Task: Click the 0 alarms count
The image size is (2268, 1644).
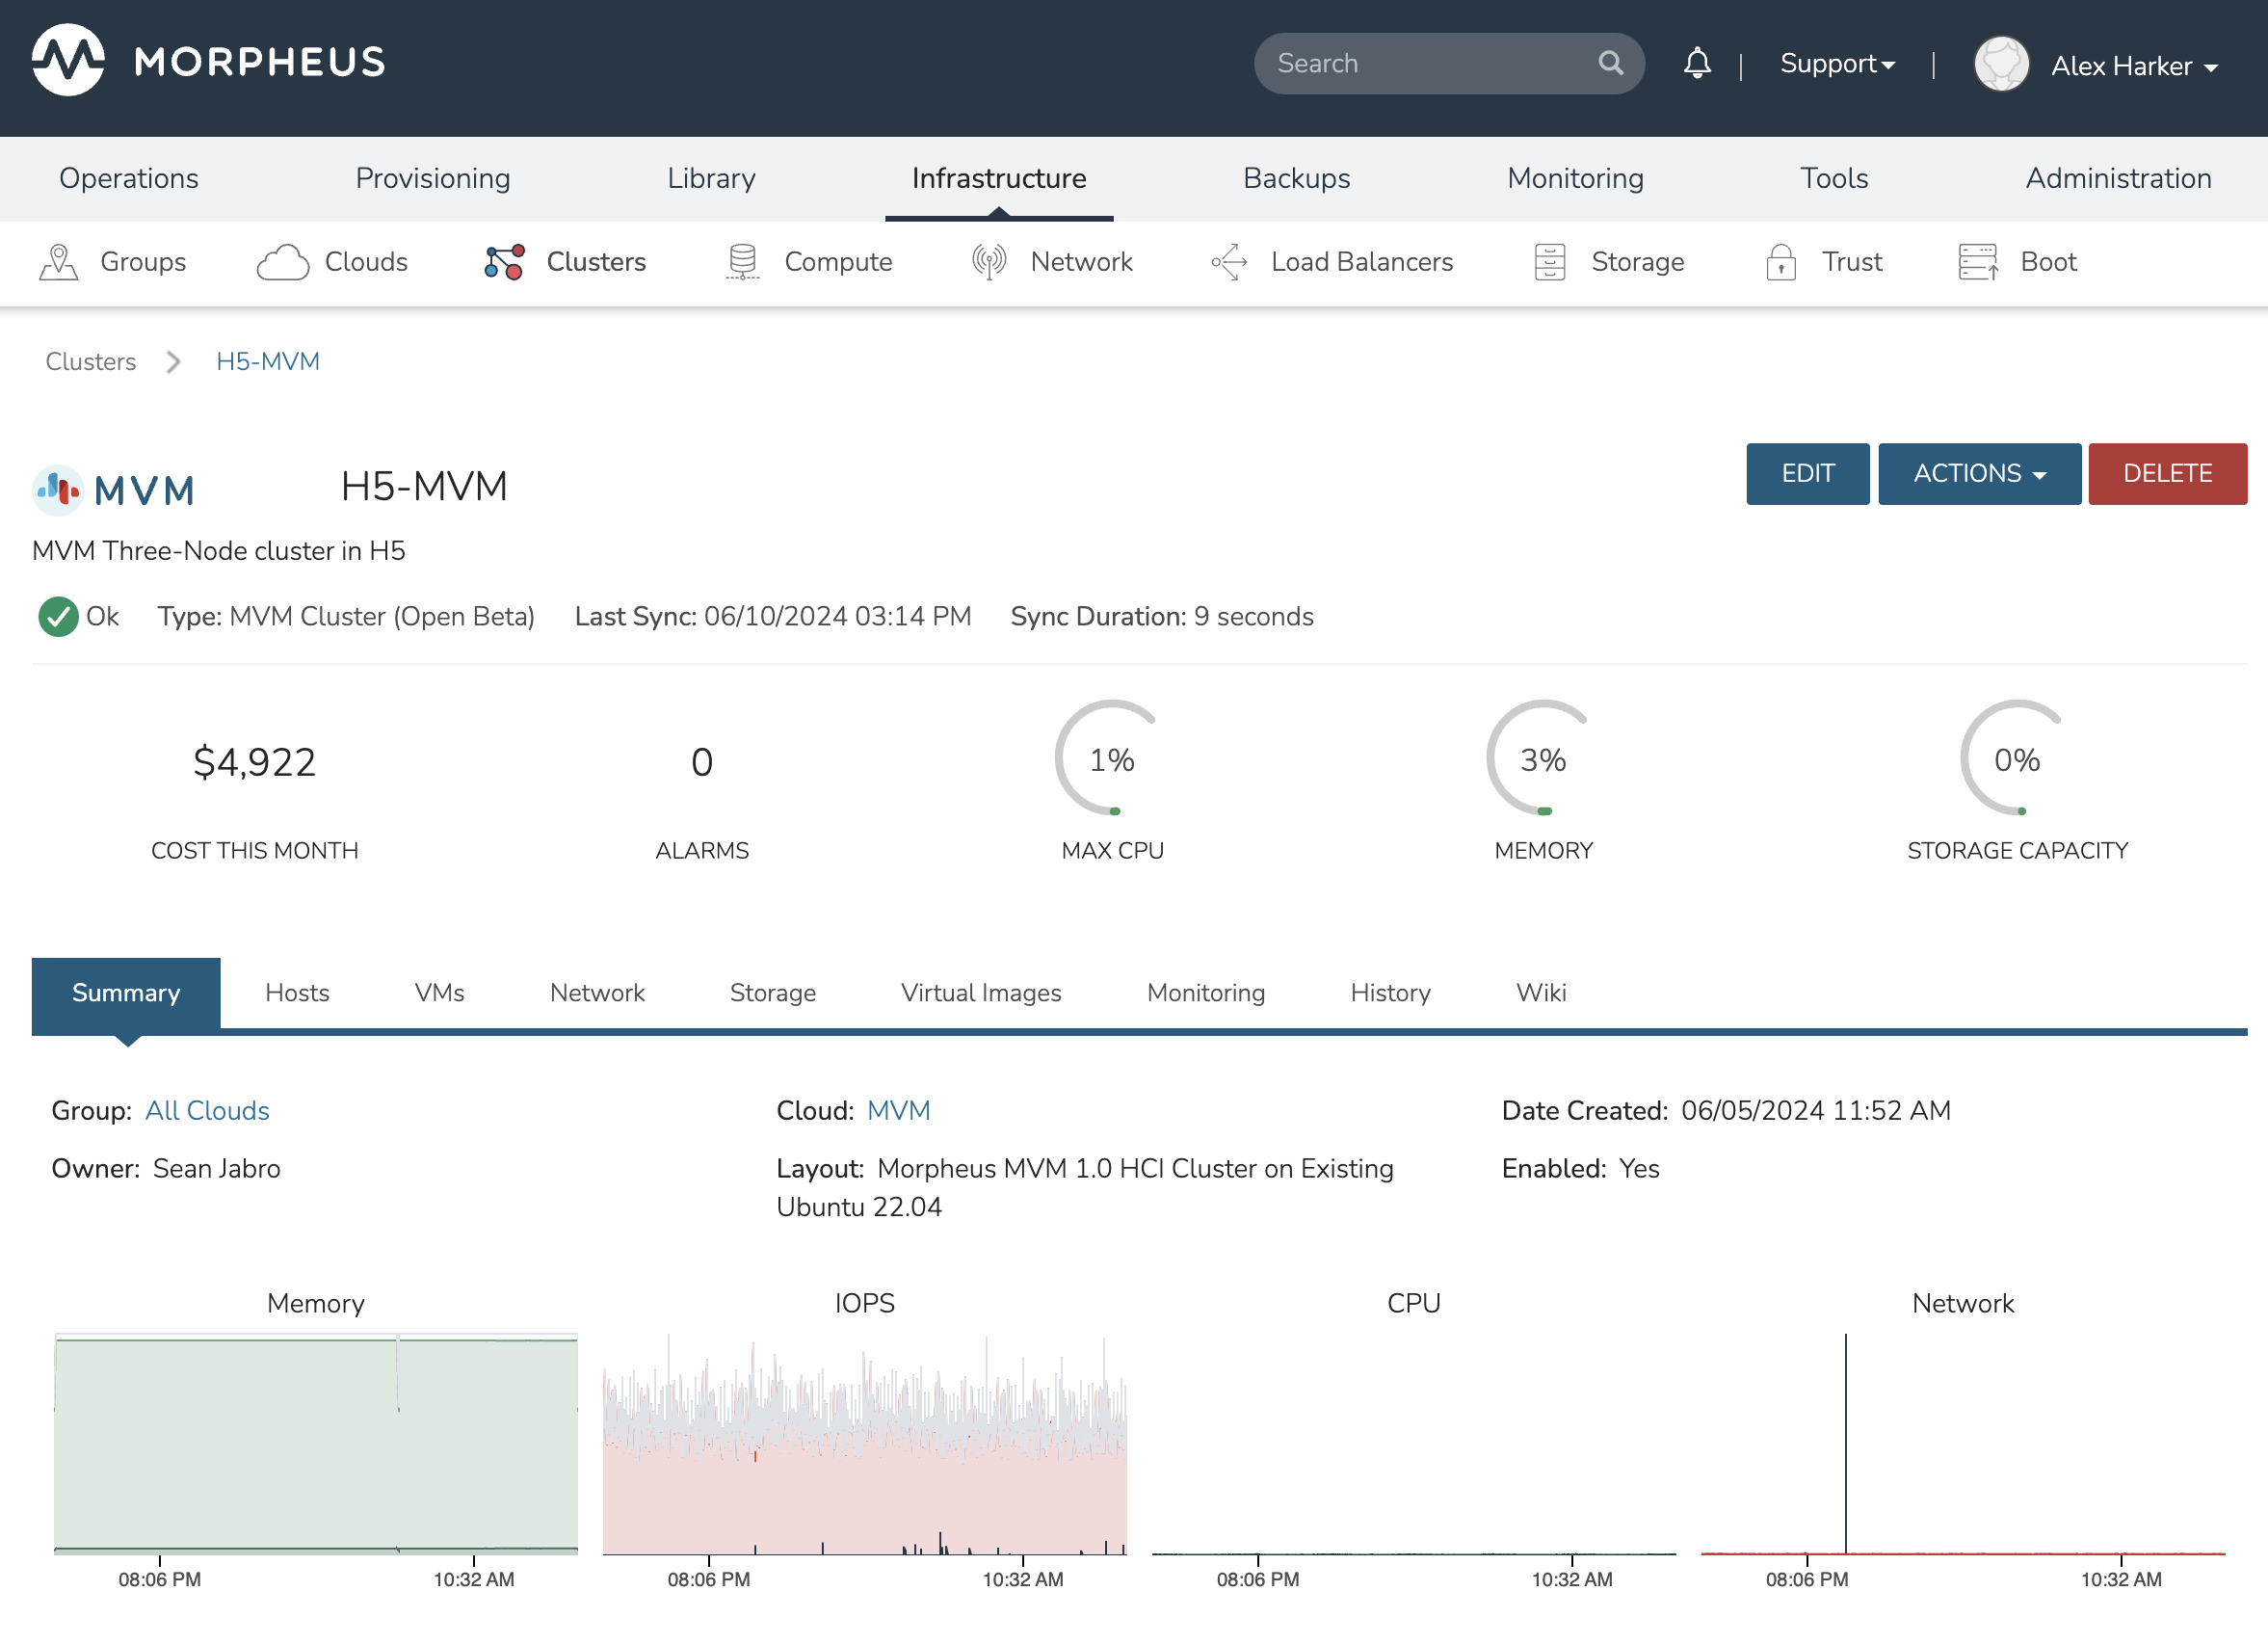Action: 702,762
